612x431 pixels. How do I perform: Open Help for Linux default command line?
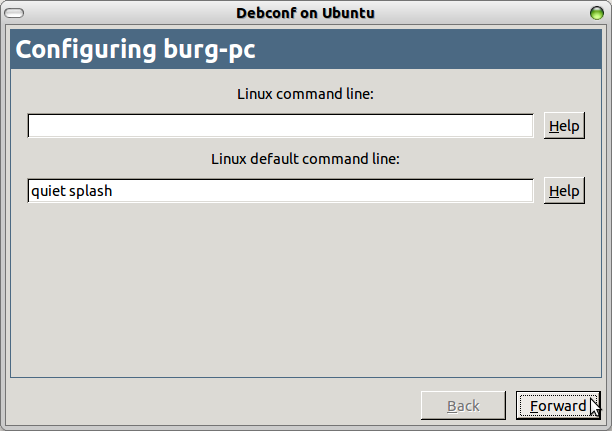click(x=564, y=191)
